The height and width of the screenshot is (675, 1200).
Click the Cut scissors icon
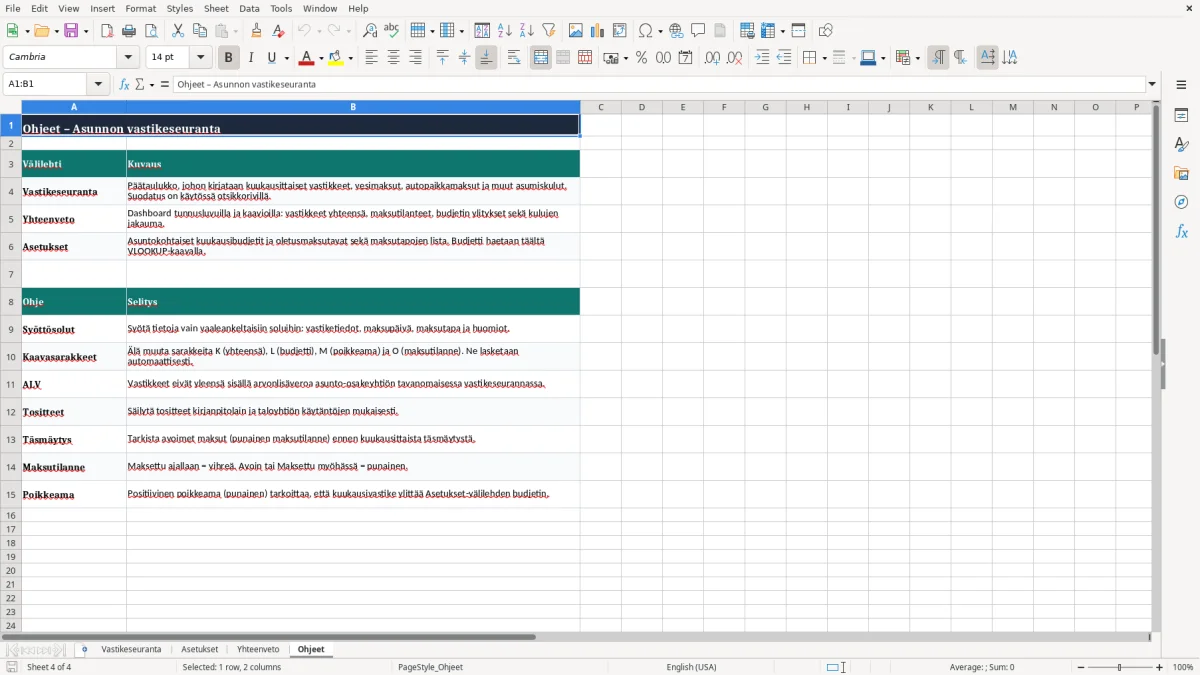pyautogui.click(x=178, y=31)
